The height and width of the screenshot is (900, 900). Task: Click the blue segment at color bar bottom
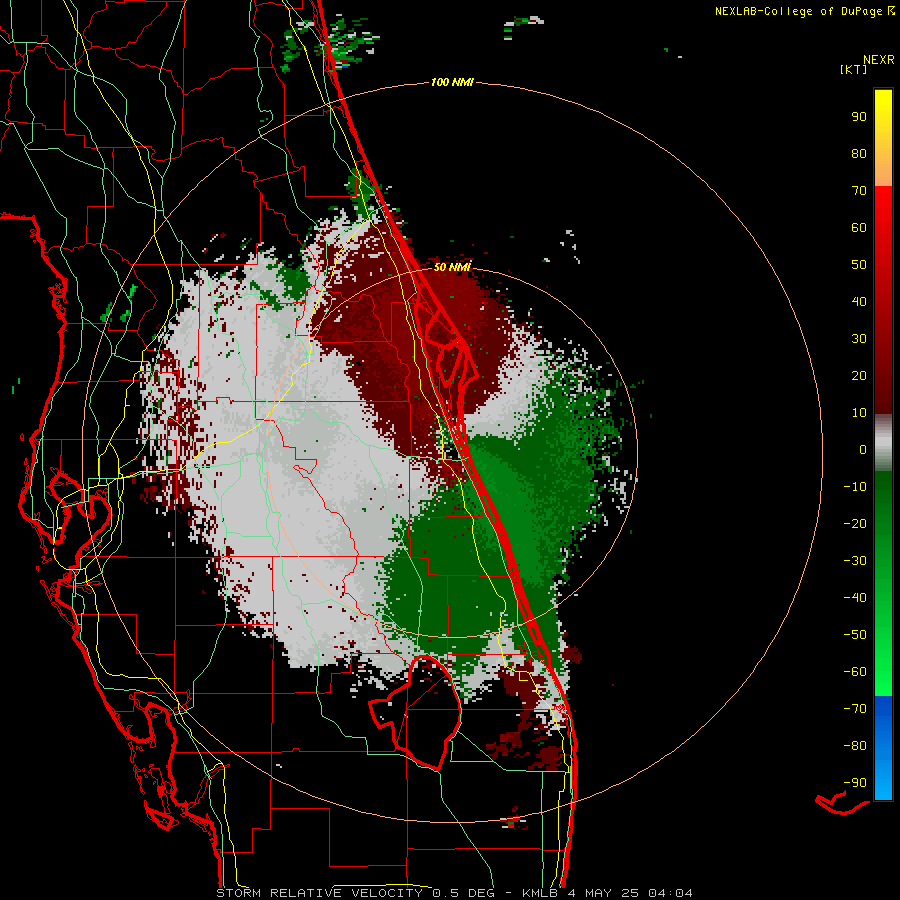click(883, 748)
